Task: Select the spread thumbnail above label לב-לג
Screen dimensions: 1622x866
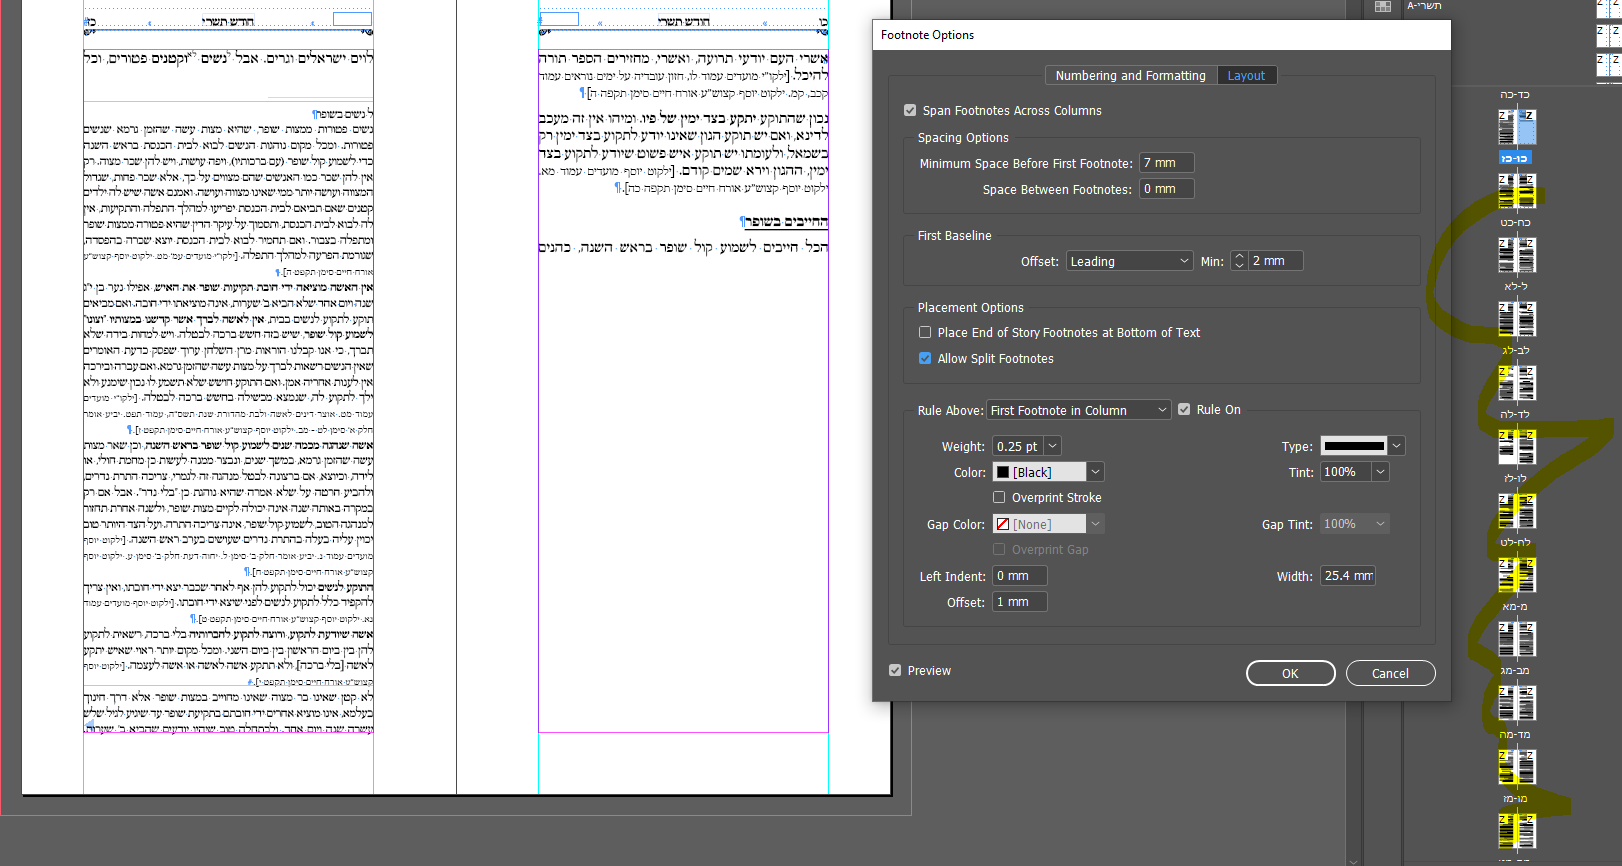Action: (x=1516, y=320)
